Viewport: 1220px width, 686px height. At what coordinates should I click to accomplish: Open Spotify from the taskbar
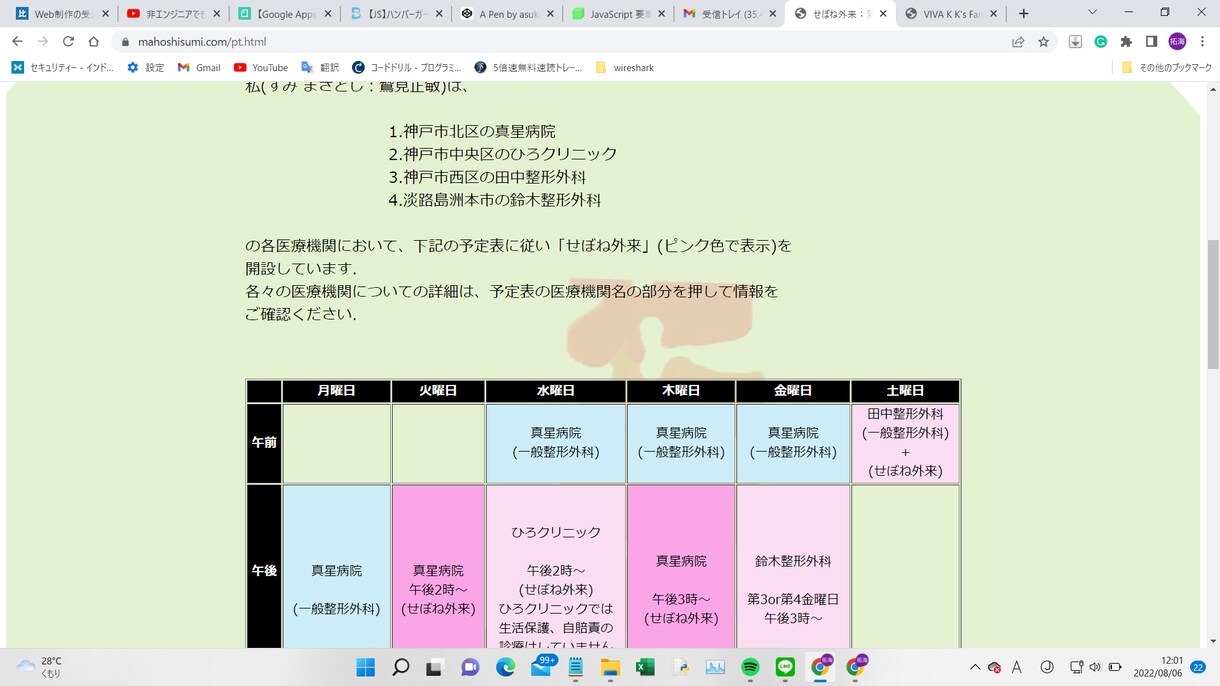tap(750, 667)
